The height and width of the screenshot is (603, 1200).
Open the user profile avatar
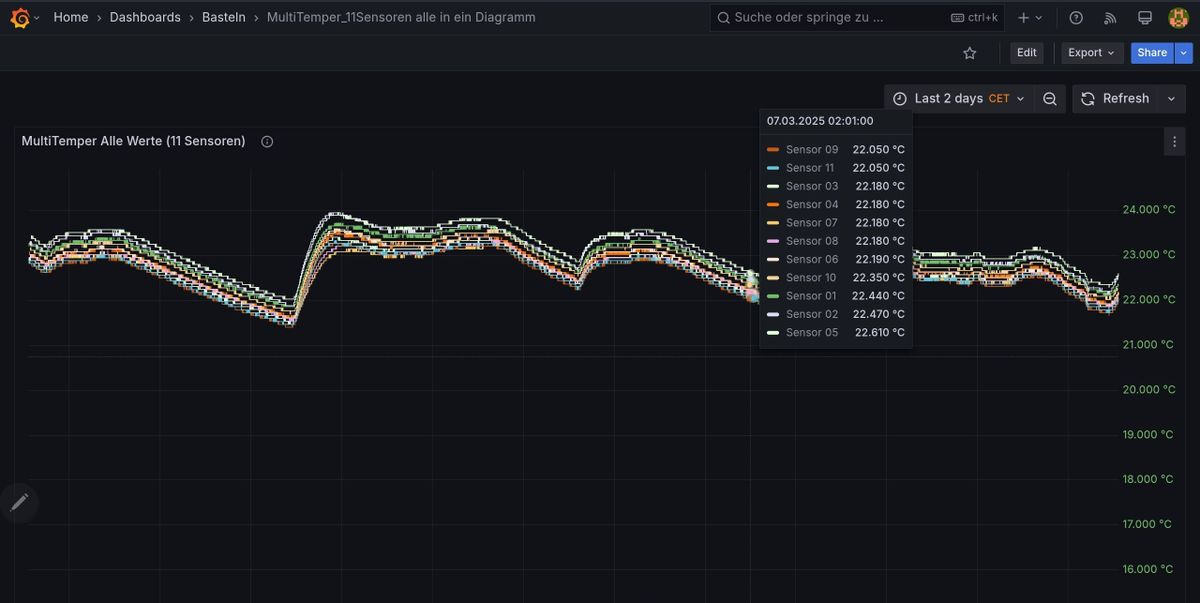[x=1178, y=17]
